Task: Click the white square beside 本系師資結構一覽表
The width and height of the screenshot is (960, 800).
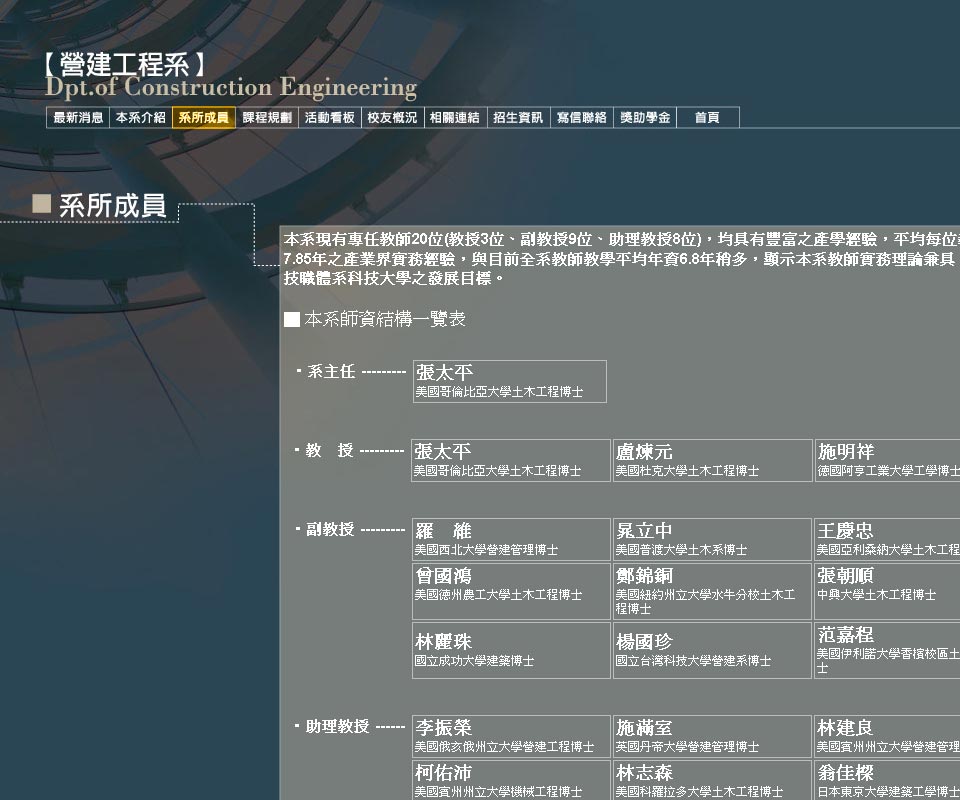Action: click(x=292, y=320)
